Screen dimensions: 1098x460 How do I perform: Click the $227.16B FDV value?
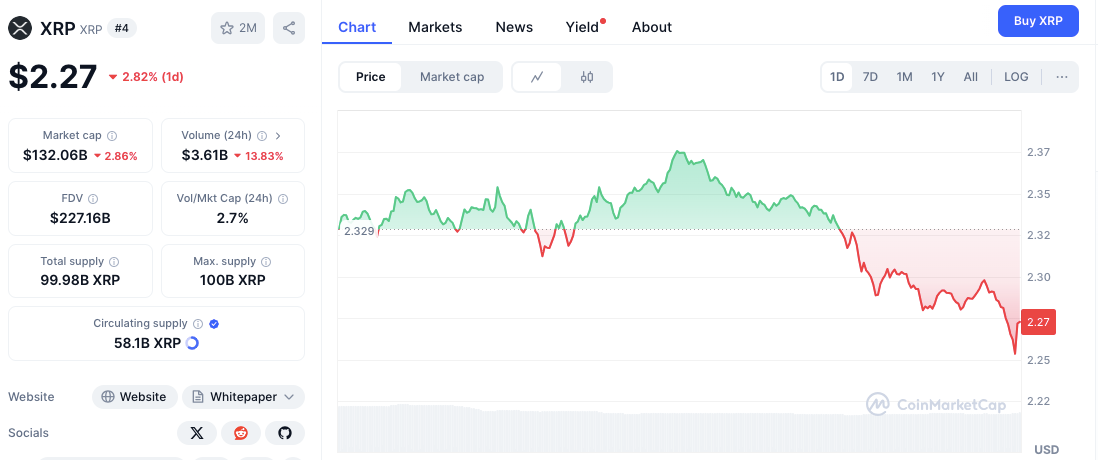(x=81, y=218)
